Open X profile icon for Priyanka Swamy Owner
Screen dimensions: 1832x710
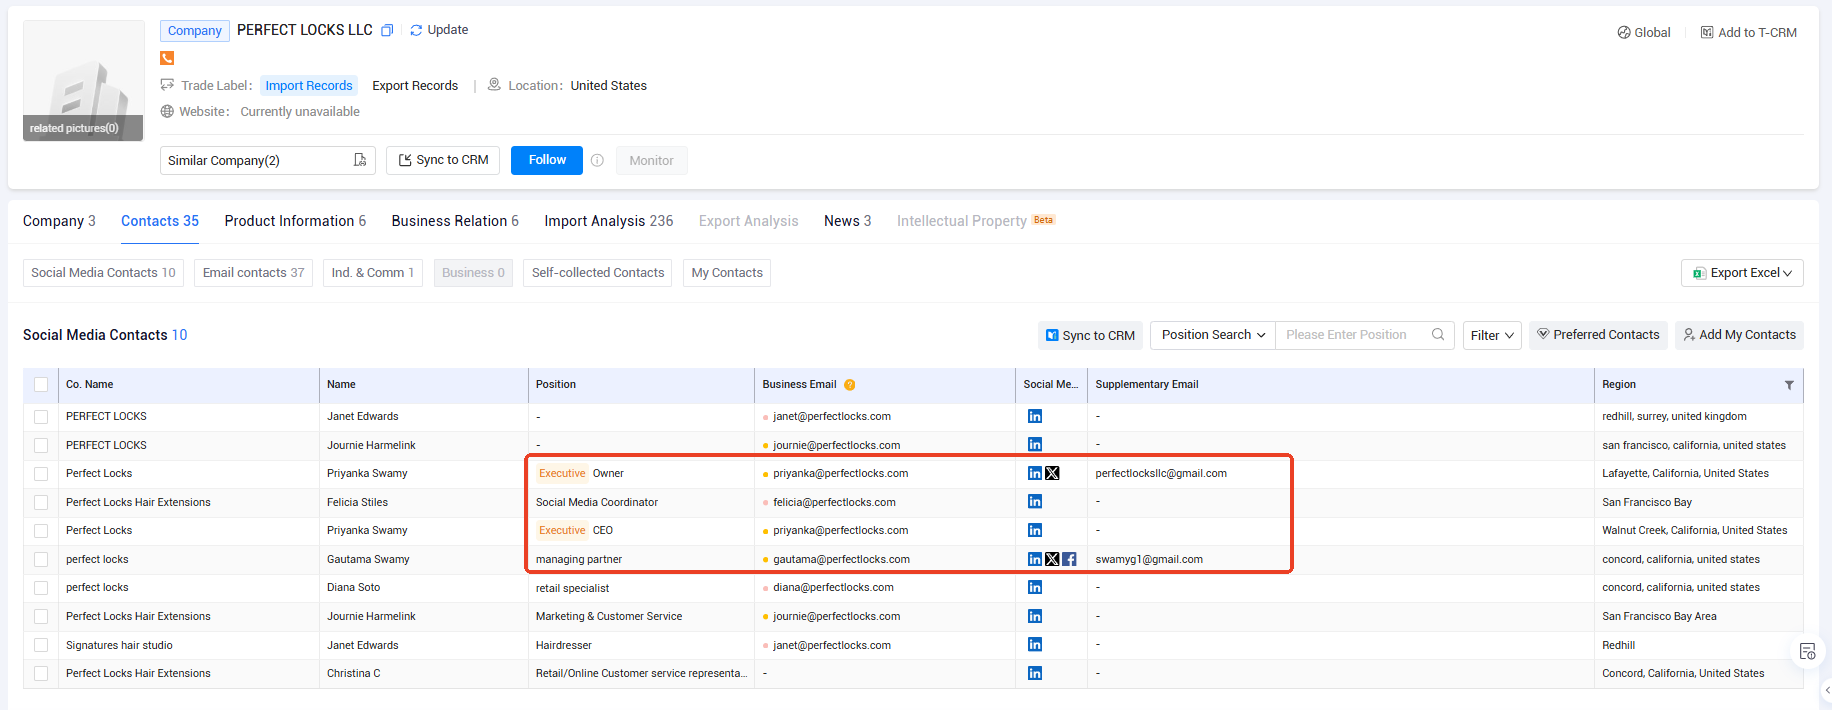click(x=1052, y=474)
